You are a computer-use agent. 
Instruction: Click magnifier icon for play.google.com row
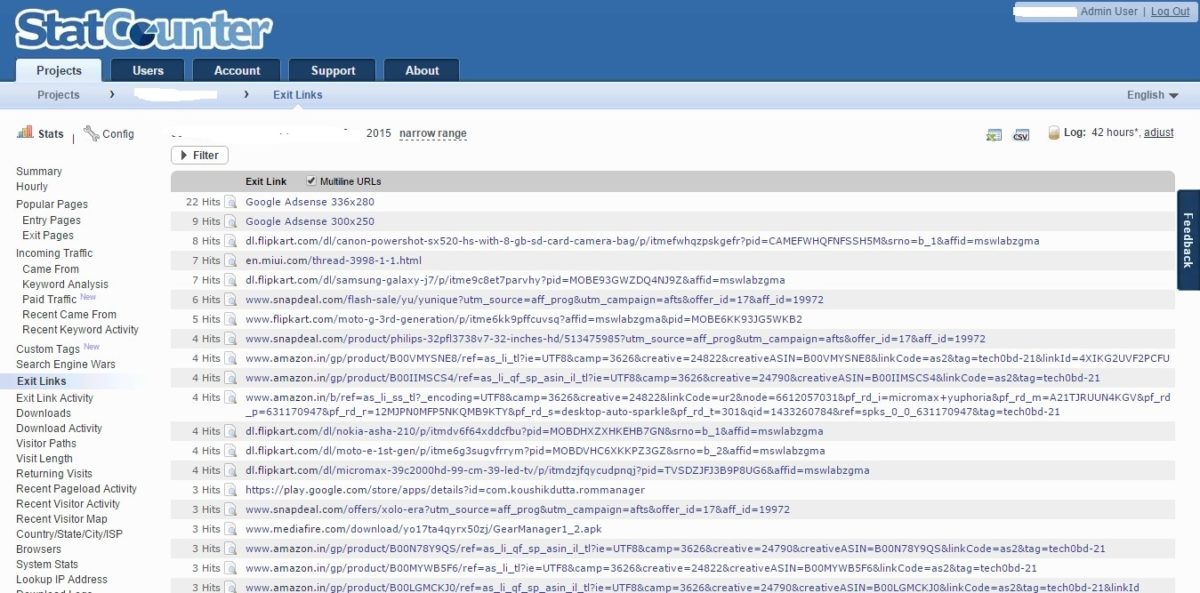tap(230, 490)
